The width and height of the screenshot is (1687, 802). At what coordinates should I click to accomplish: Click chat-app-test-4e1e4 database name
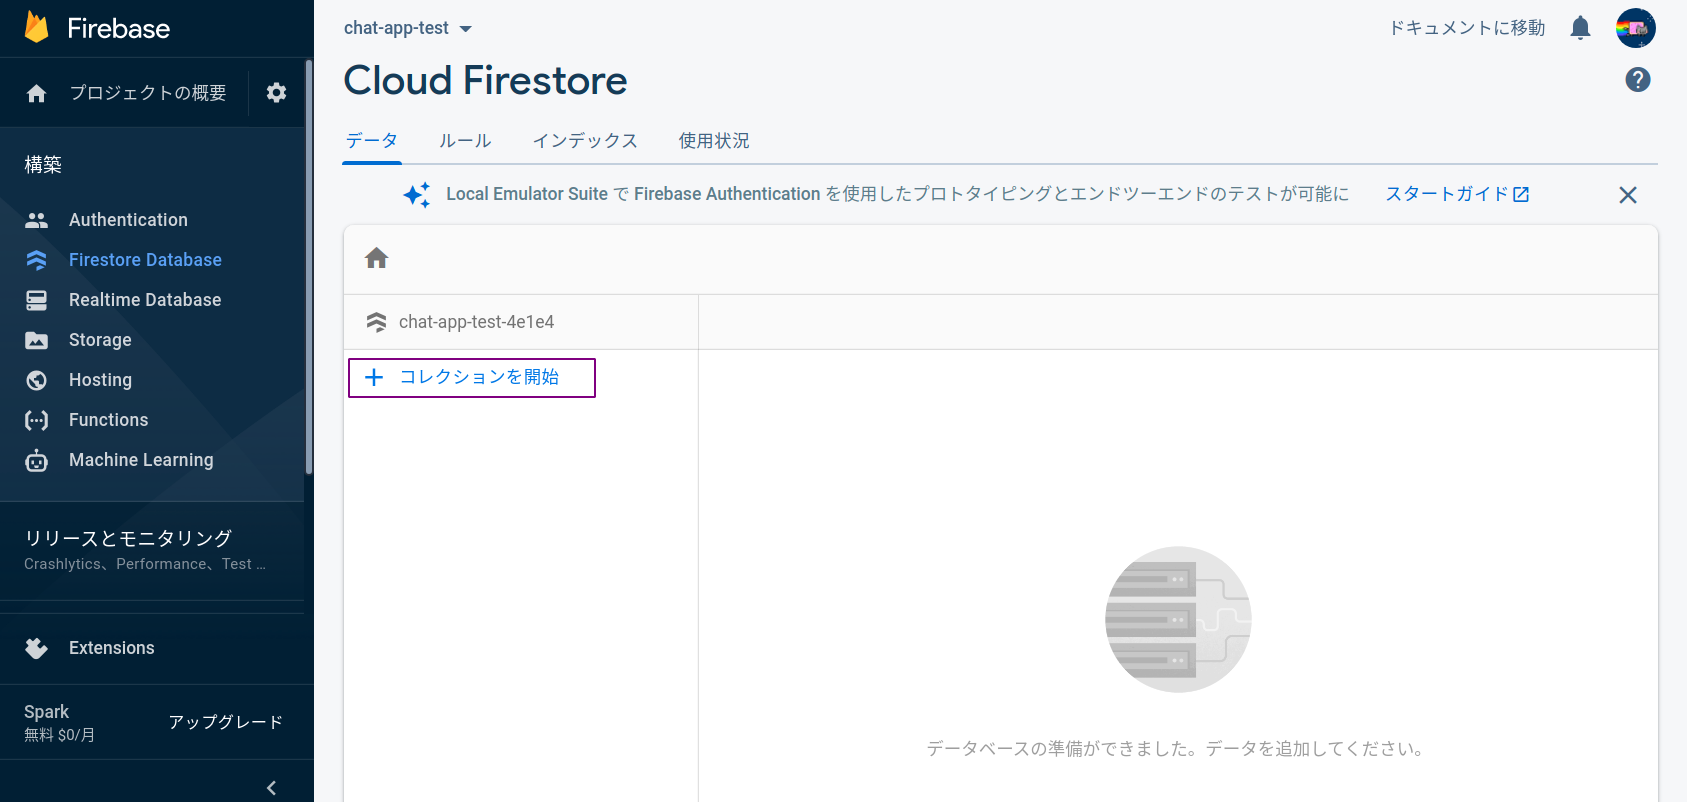pos(476,322)
